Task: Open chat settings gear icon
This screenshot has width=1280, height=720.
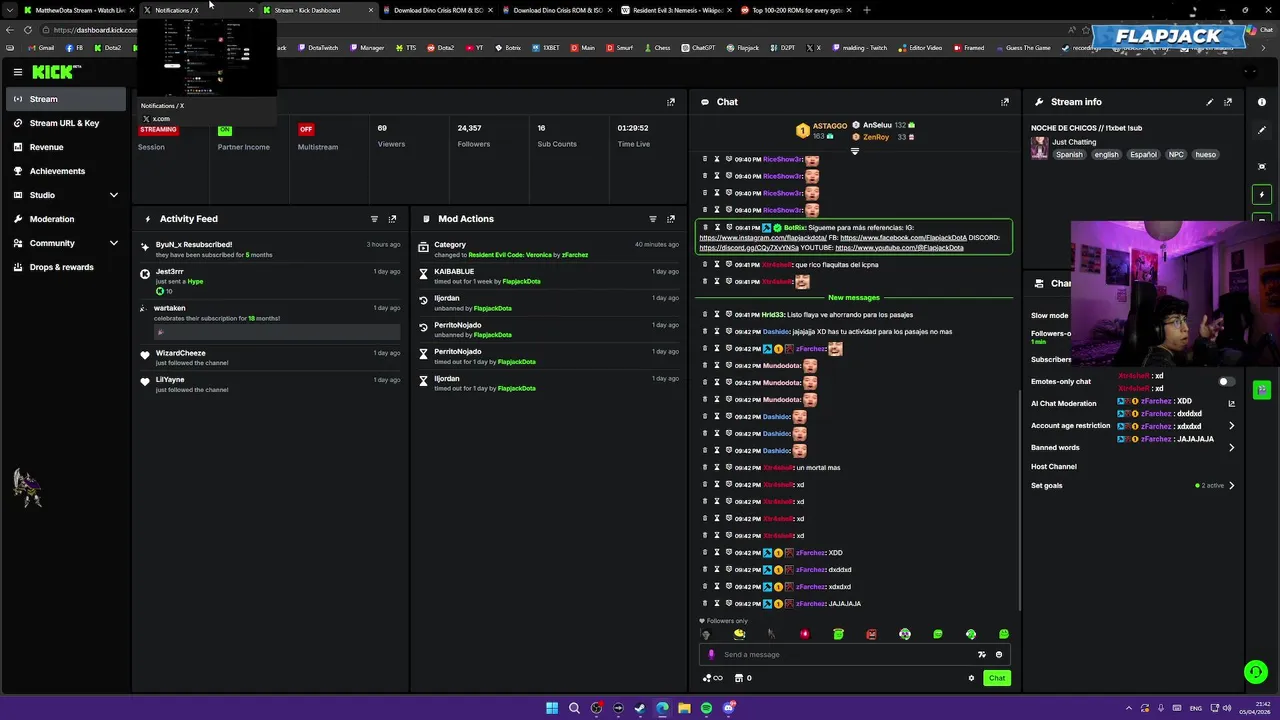Action: pos(971,678)
